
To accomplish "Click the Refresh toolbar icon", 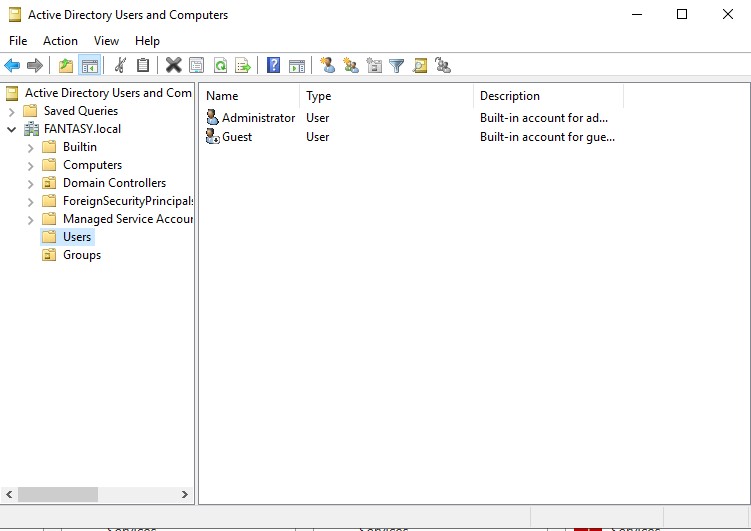I will click(220, 65).
